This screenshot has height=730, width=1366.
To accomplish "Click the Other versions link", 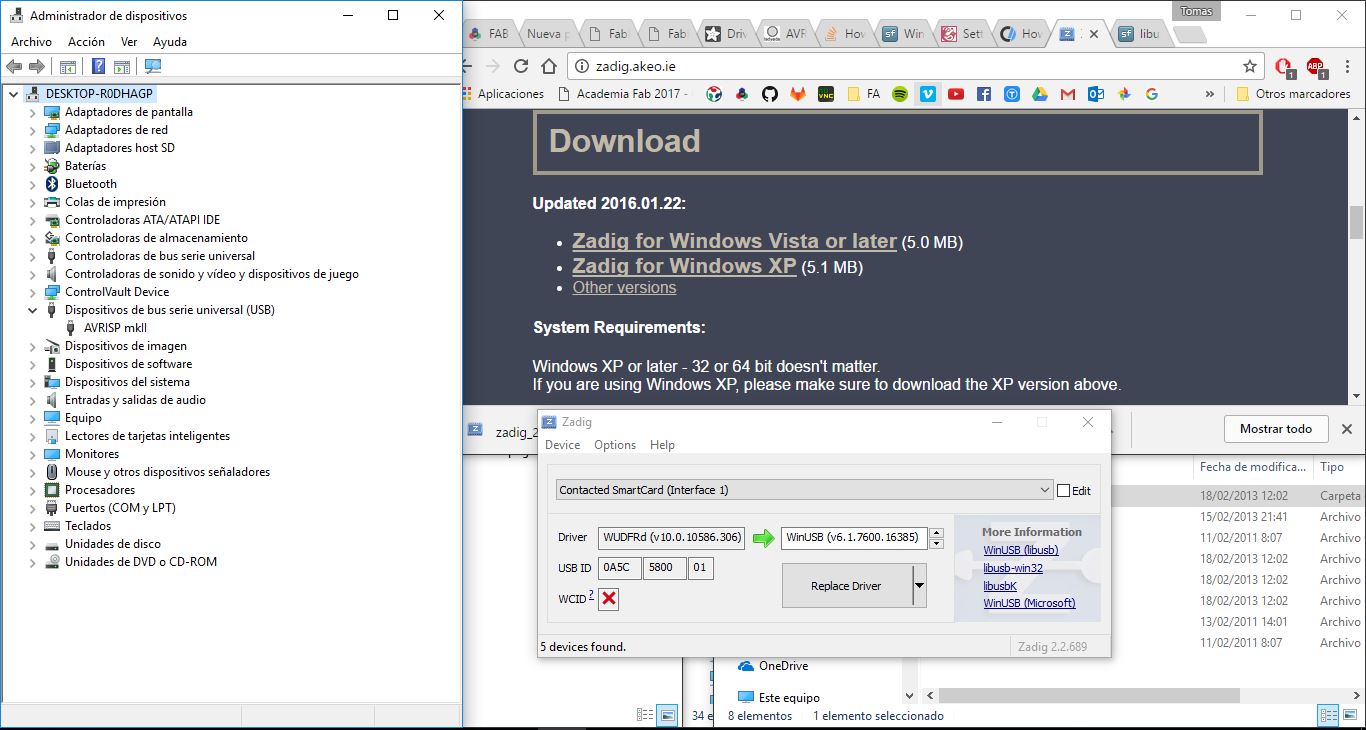I will (624, 288).
